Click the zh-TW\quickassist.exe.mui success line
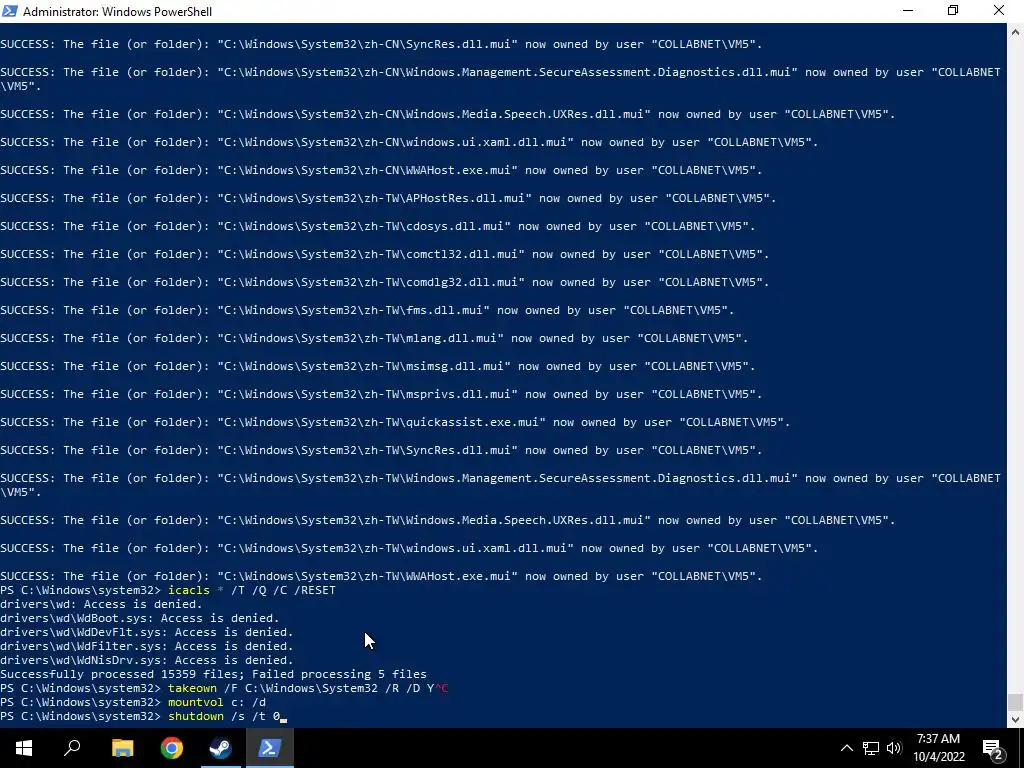Screen dimensions: 1024x768 [x=395, y=422]
